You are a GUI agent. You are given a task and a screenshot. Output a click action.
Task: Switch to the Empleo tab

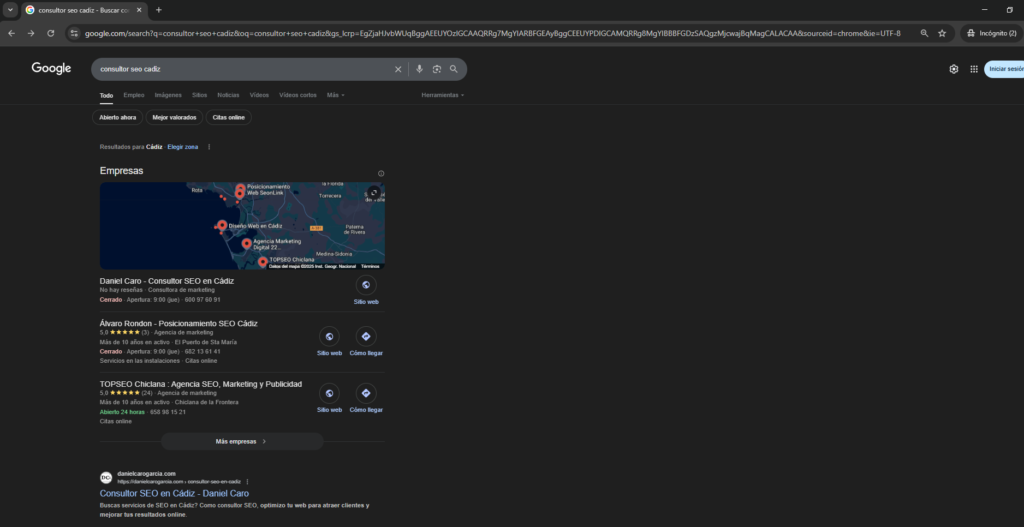click(x=134, y=95)
